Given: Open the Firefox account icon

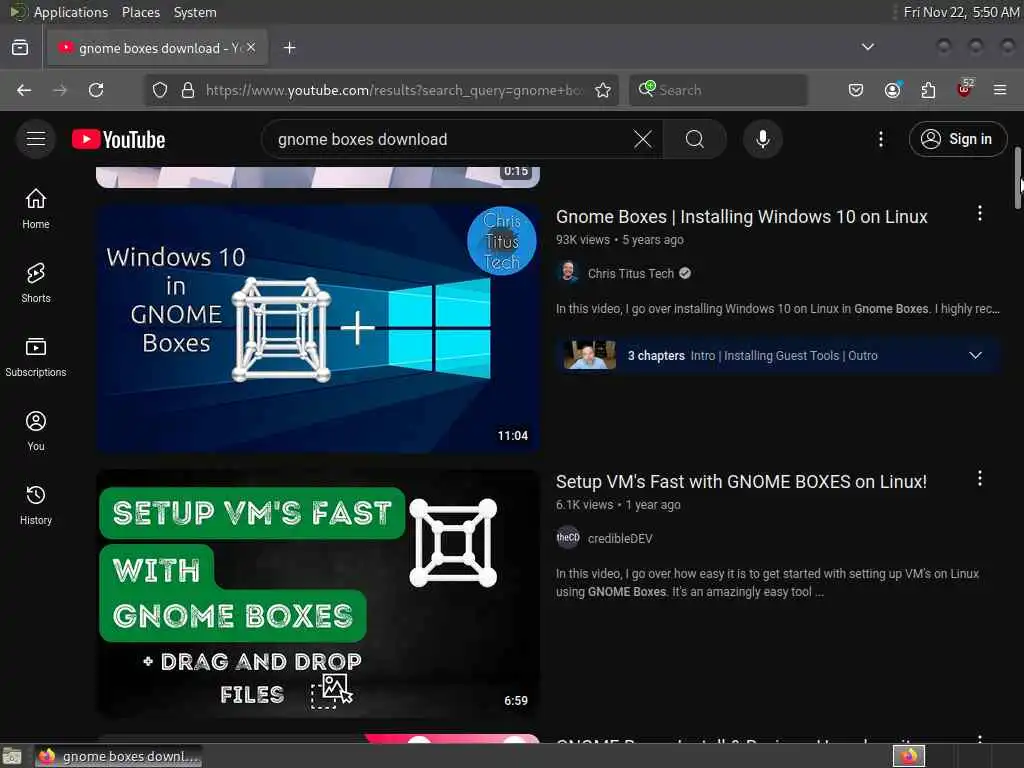Looking at the screenshot, I should (x=892, y=90).
